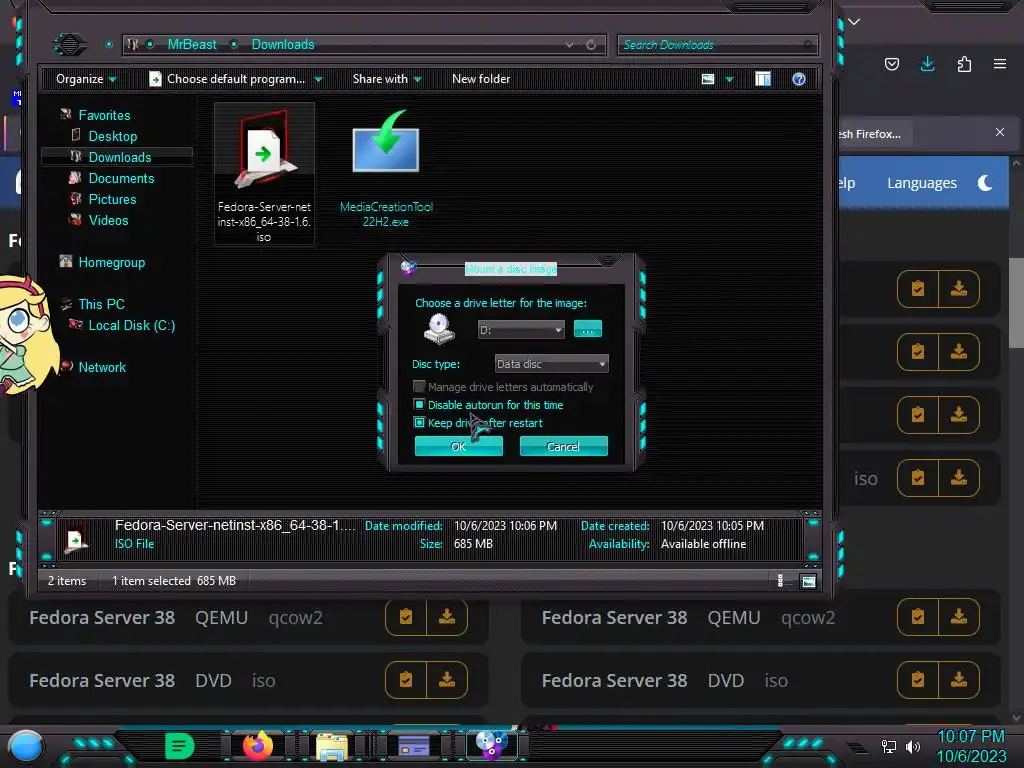Toggle the preview pane icon in Explorer toolbar

click(x=763, y=79)
